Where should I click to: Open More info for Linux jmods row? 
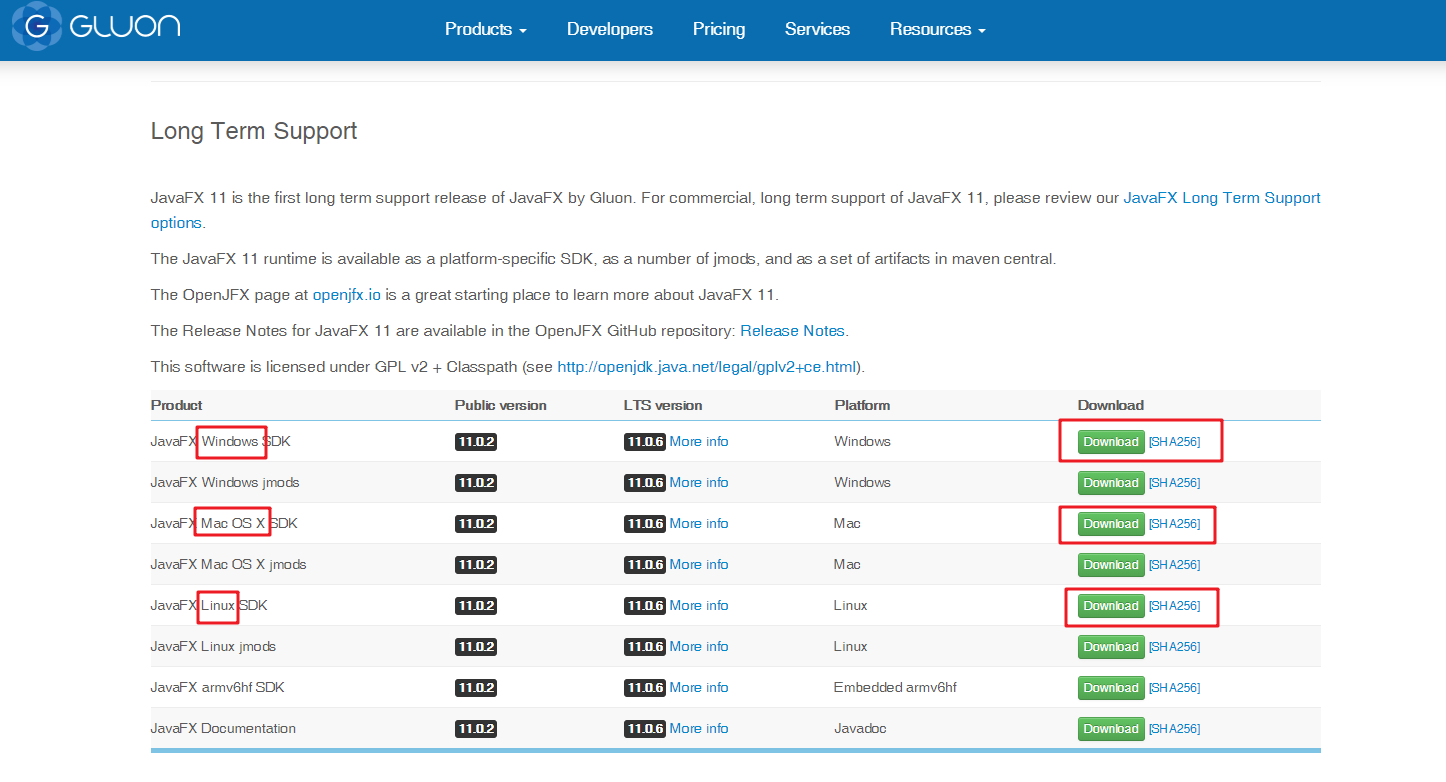point(699,647)
